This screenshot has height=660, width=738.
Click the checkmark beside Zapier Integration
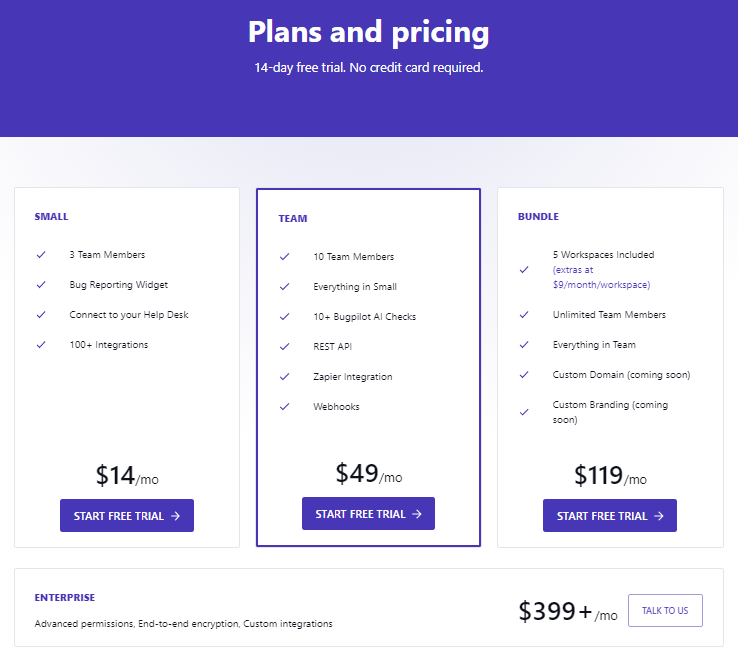284,377
